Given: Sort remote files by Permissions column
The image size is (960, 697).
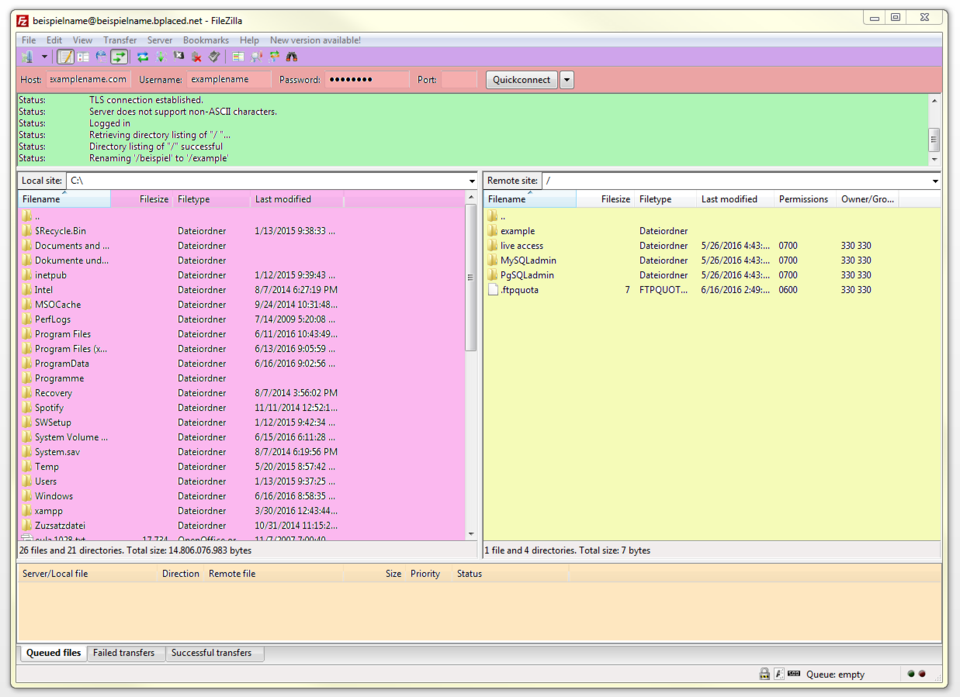Looking at the screenshot, I should click(803, 199).
